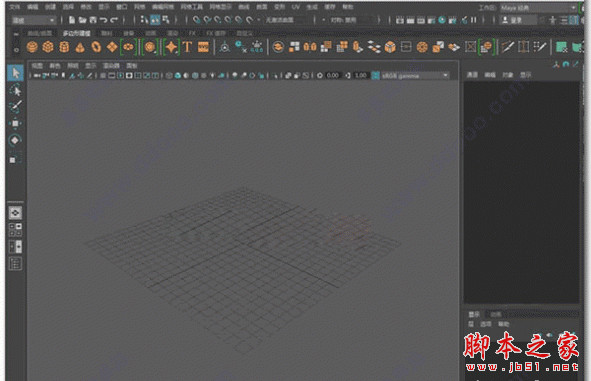Toggle snap to grids magnet icon
Image resolution: width=591 pixels, height=381 pixels.
[x=196, y=20]
